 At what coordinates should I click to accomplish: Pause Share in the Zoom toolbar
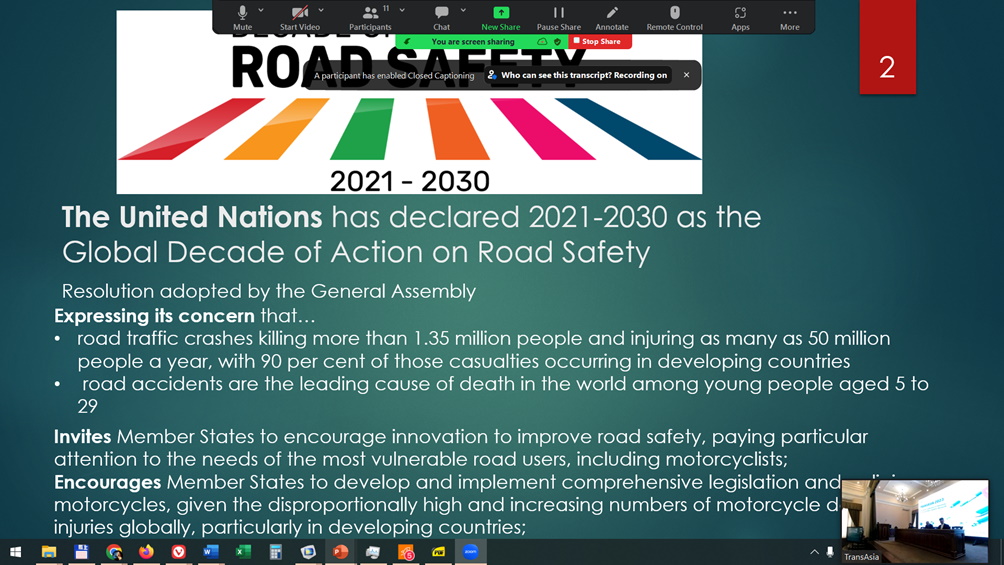pos(558,17)
